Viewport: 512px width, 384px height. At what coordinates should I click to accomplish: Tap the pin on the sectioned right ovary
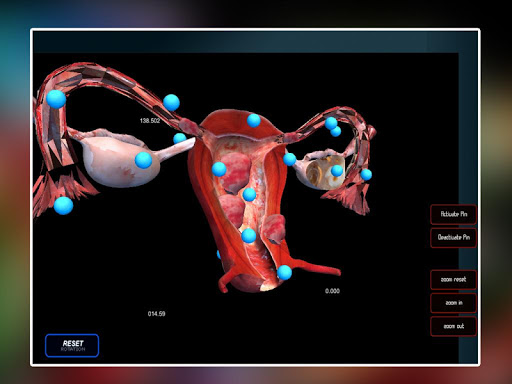337,171
